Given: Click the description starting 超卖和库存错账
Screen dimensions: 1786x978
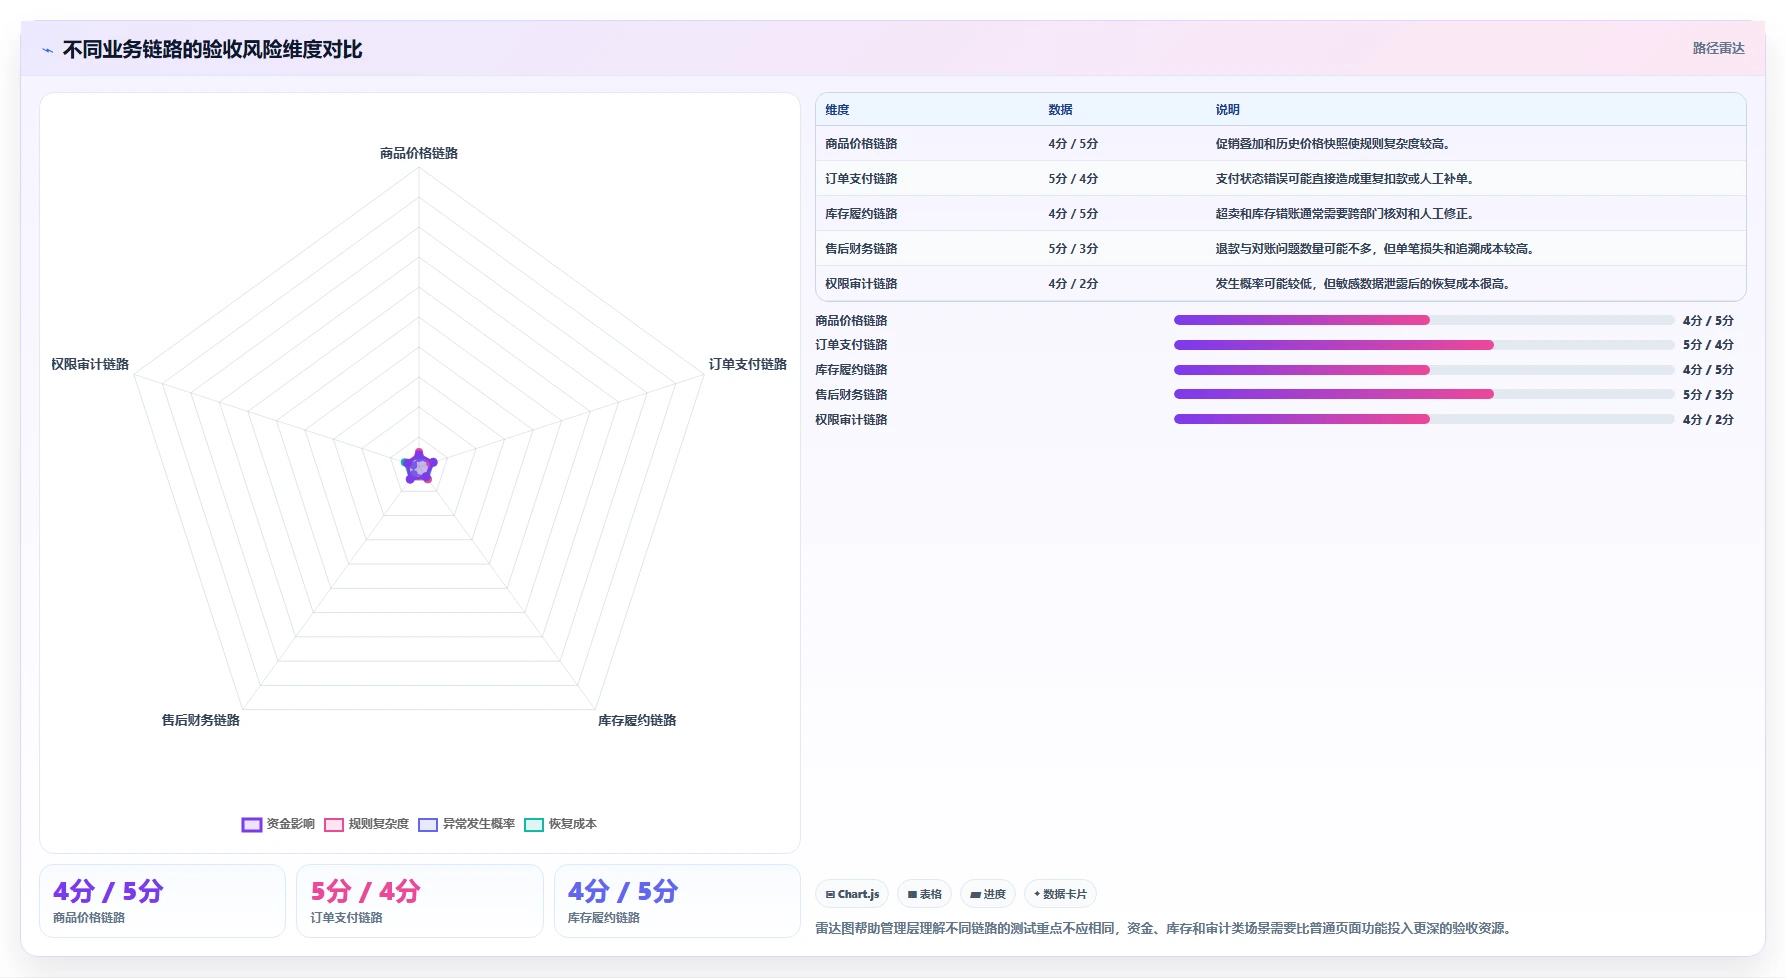Looking at the screenshot, I should (x=1344, y=214).
